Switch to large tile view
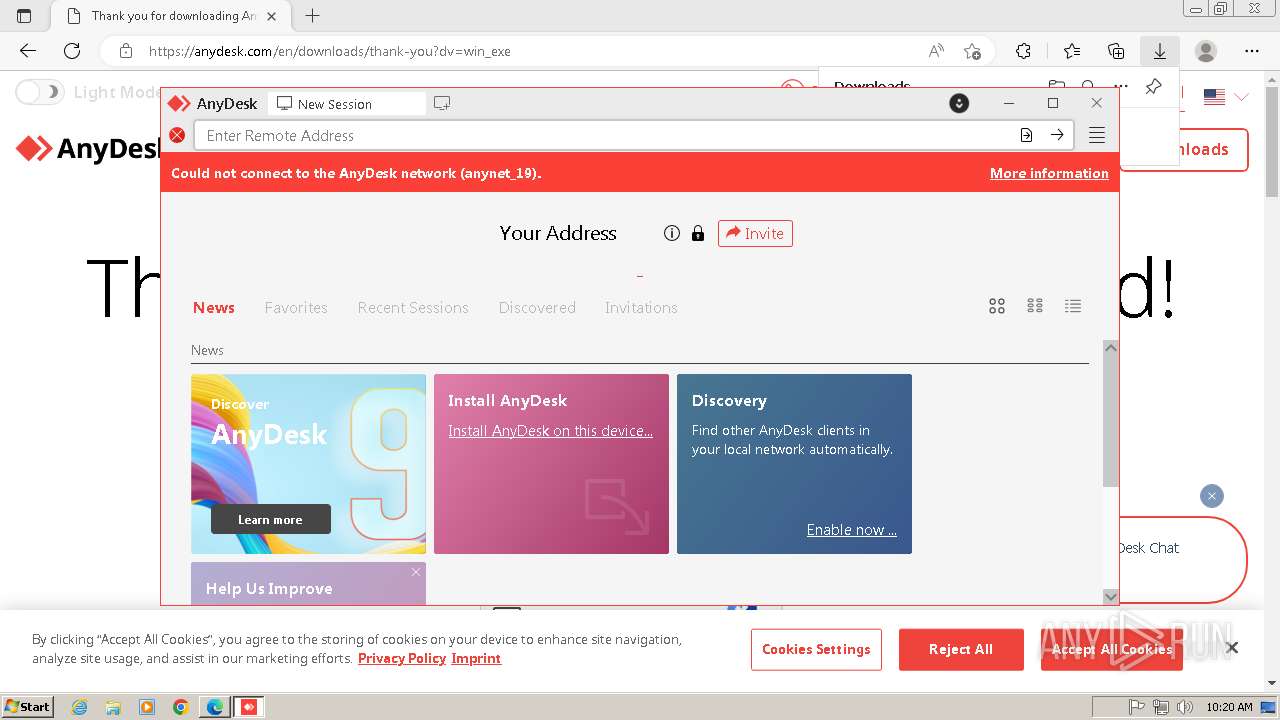 997,306
